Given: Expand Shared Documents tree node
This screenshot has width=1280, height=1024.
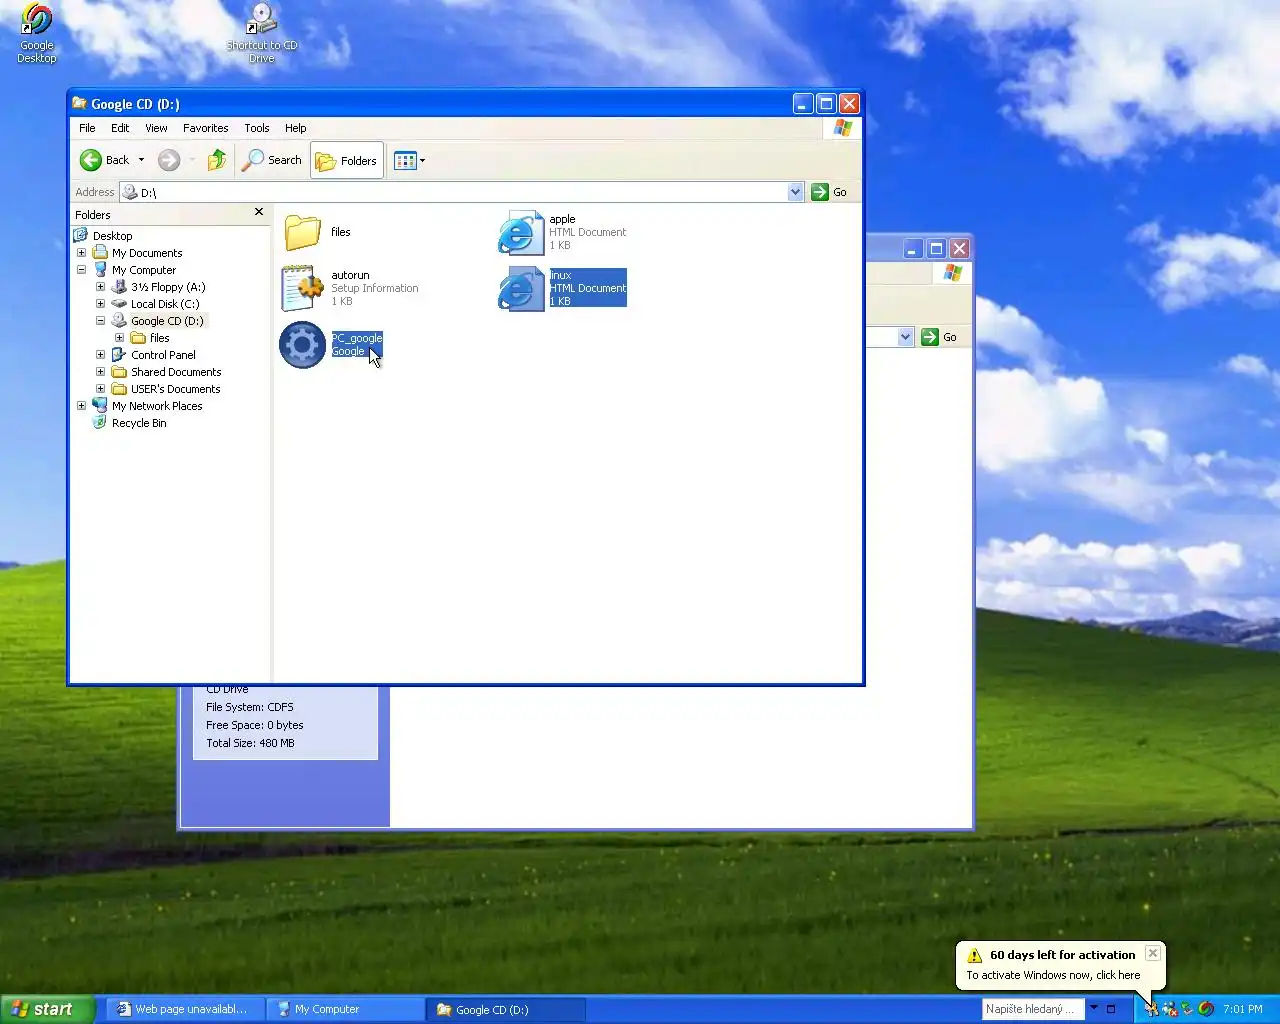Looking at the screenshot, I should [101, 372].
